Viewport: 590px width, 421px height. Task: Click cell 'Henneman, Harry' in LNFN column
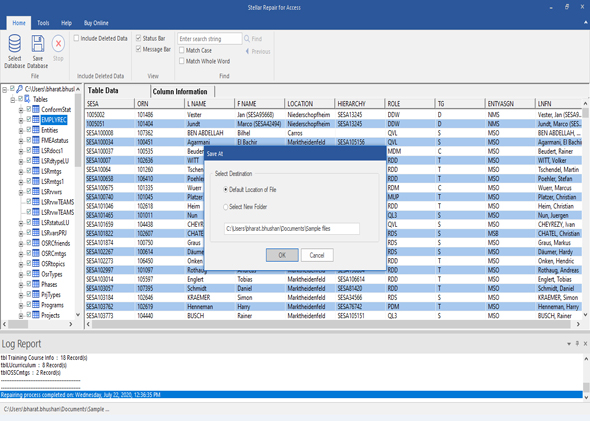tap(558, 307)
